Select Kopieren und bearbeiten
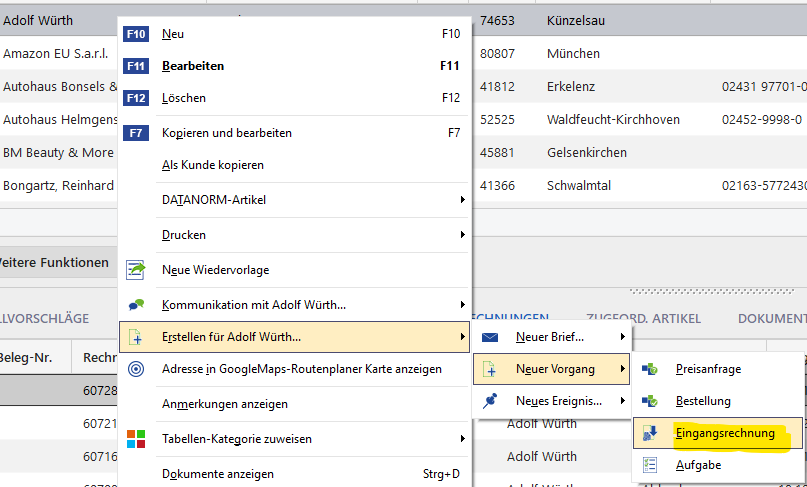 pos(294,133)
